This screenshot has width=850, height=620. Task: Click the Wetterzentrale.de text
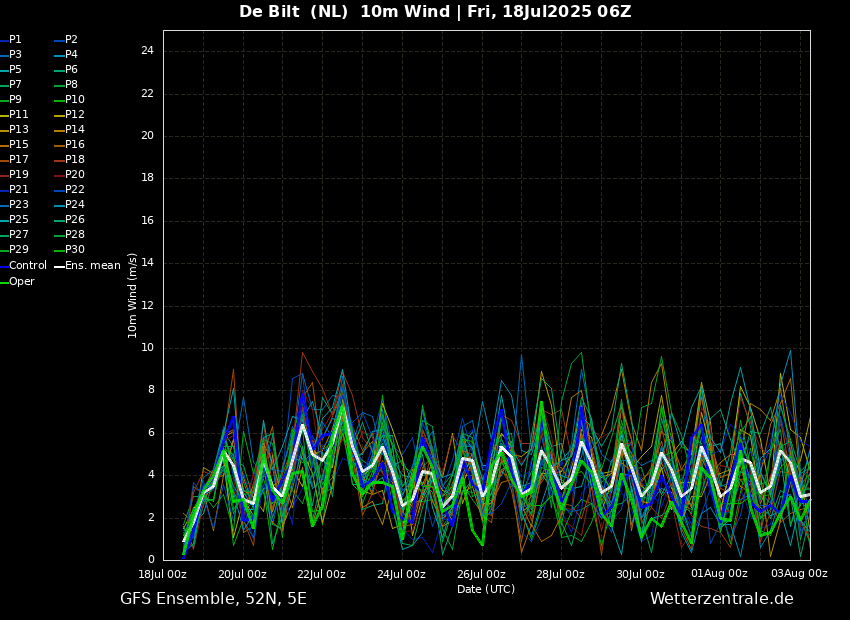[721, 599]
